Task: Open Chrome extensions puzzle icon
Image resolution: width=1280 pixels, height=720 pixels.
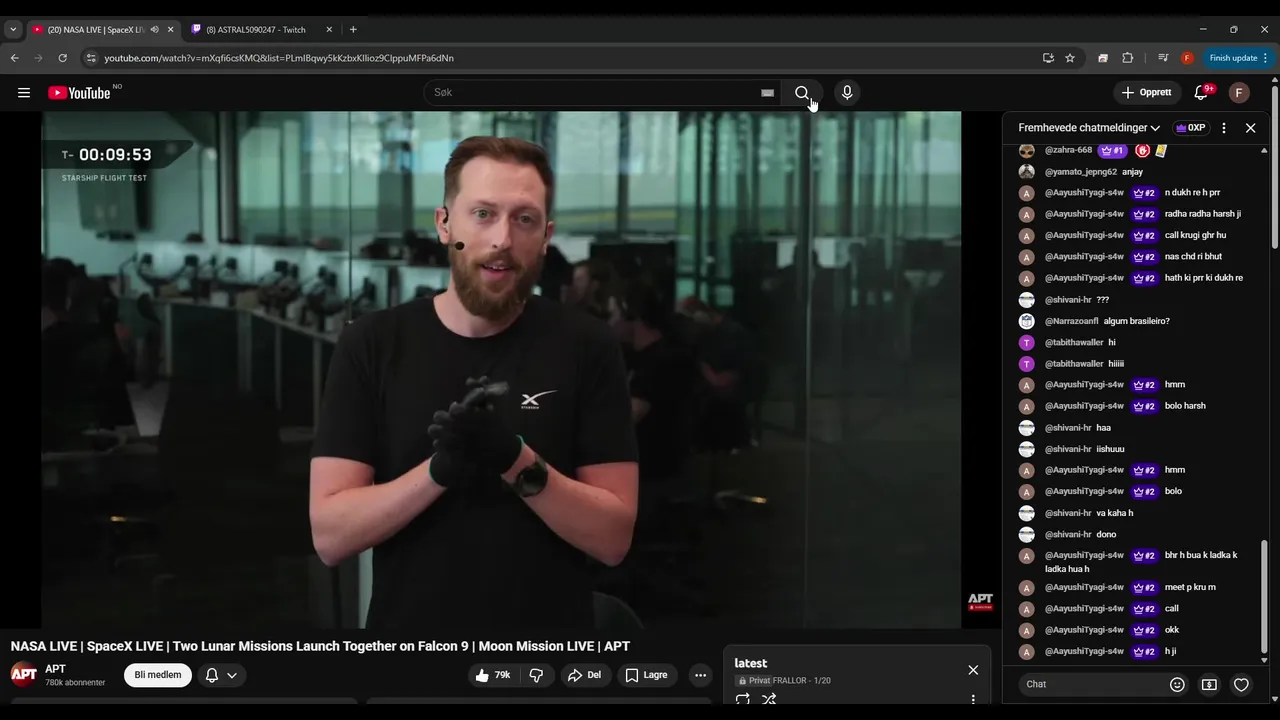Action: click(1128, 58)
